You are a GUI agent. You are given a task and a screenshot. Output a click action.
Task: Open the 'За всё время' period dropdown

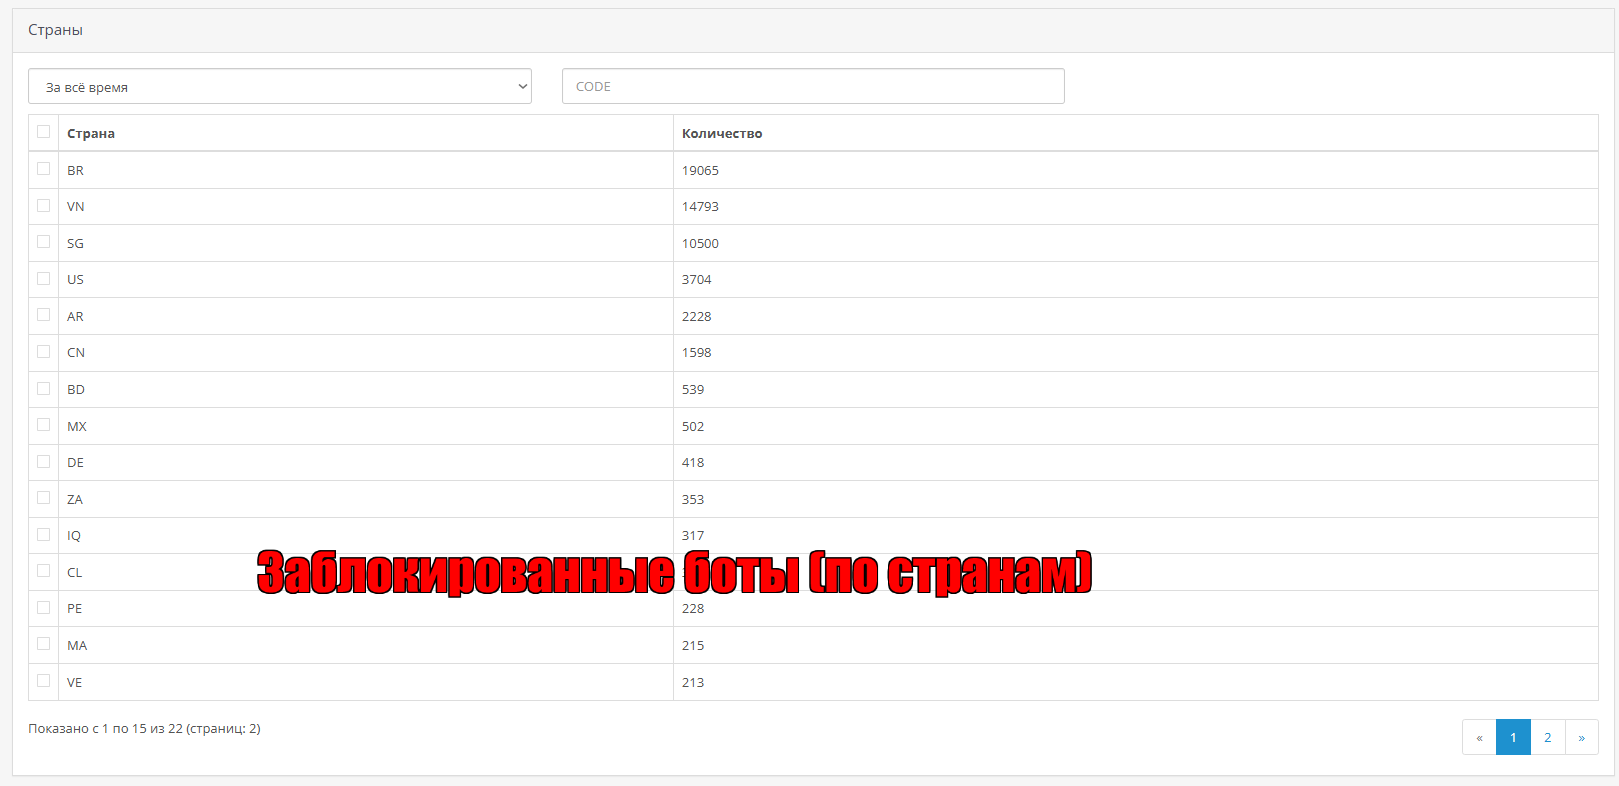[x=279, y=87]
